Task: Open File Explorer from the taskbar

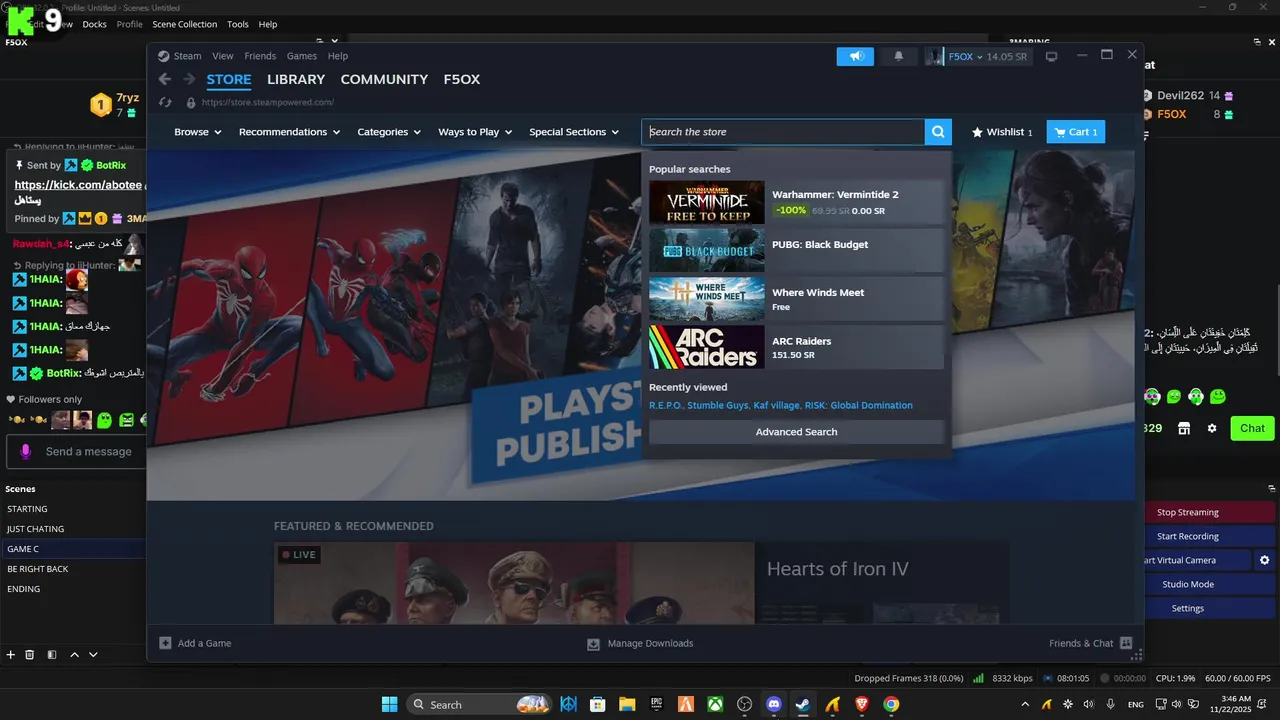Action: pos(627,704)
